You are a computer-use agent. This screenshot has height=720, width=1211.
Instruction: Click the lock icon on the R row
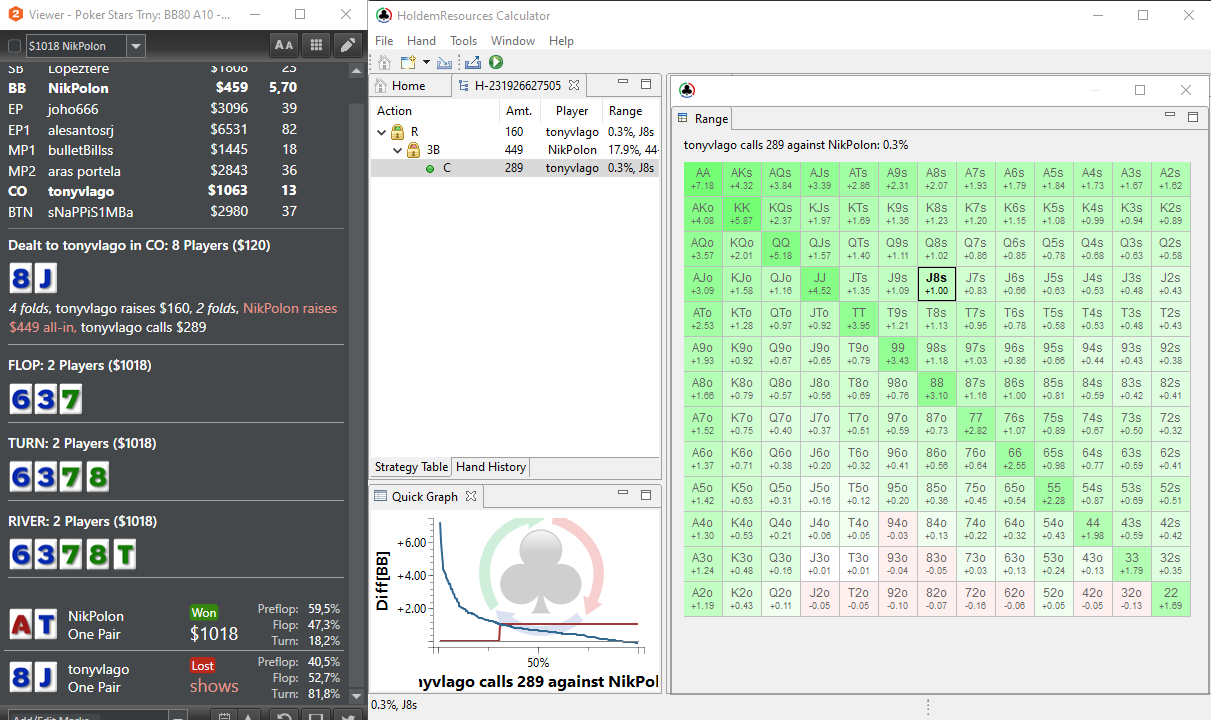397,132
